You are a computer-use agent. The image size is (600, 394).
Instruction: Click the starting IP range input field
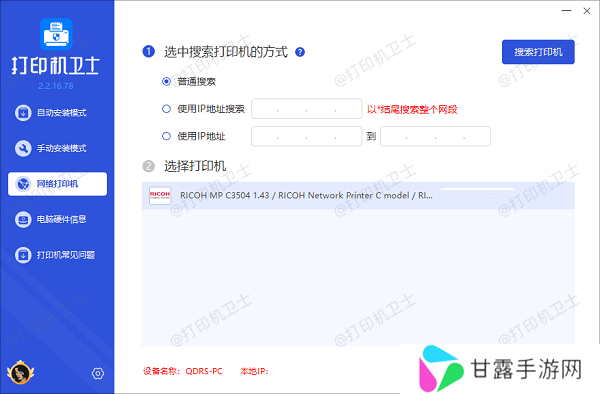307,136
